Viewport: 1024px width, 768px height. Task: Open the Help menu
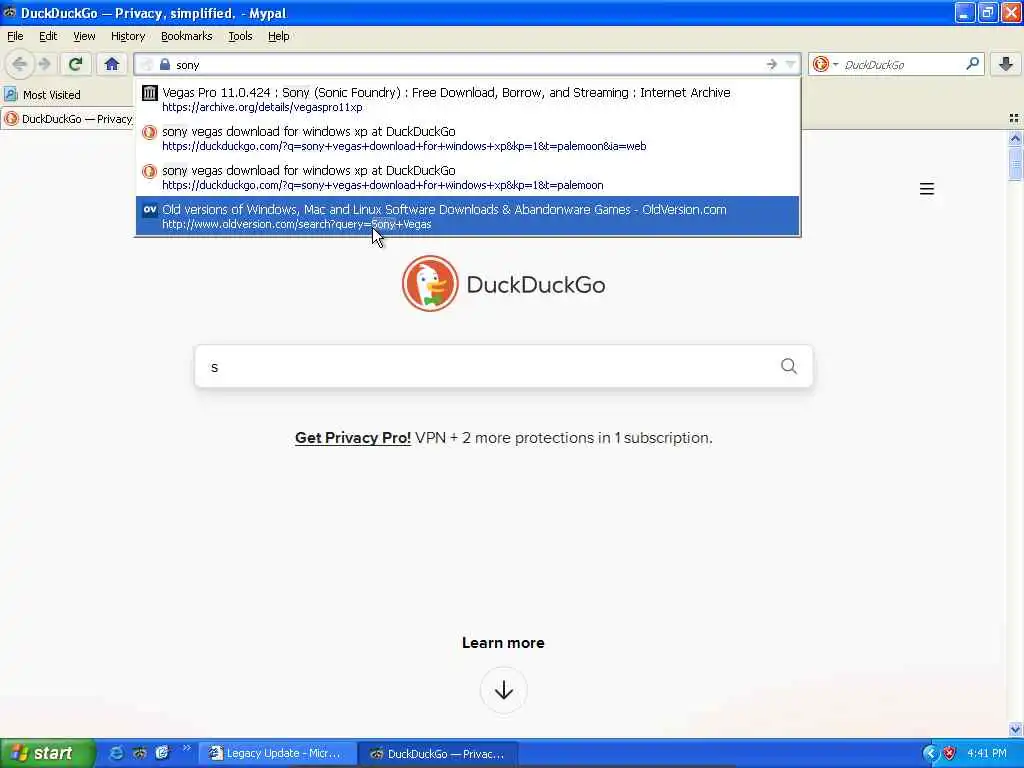pyautogui.click(x=278, y=36)
